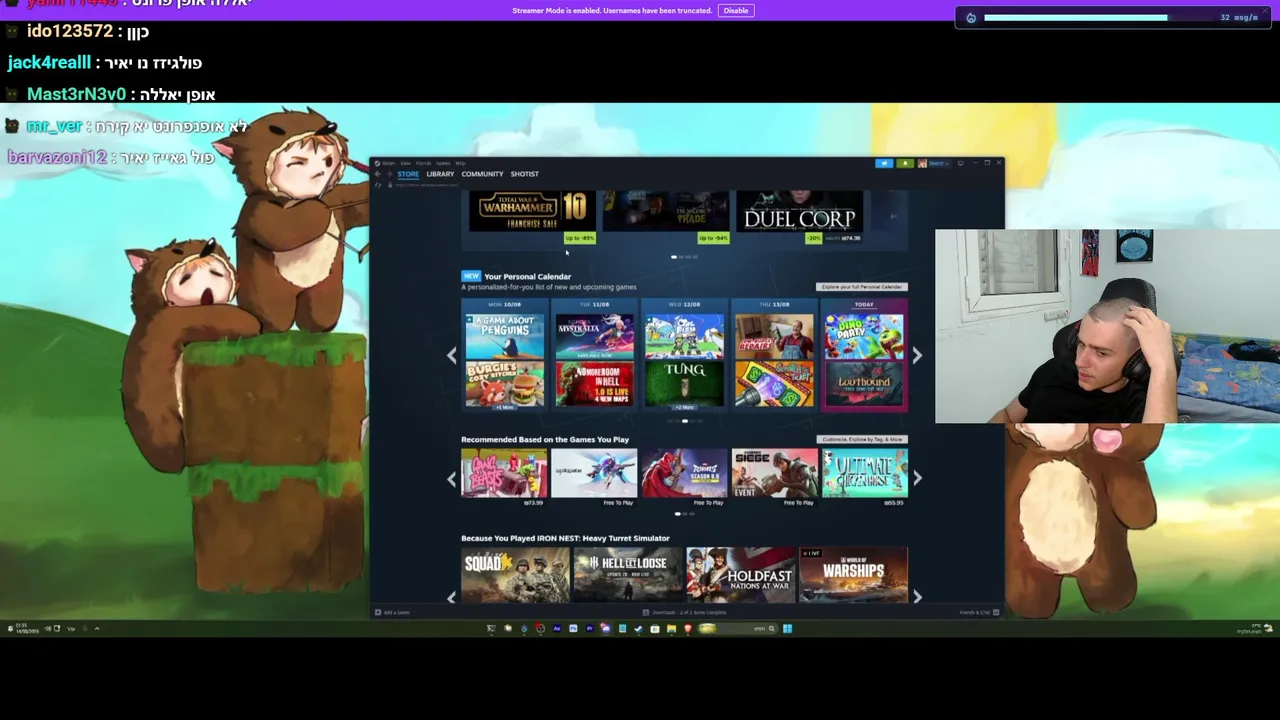
Task: Click chat username Mast3rN3v0
Action: coord(76,94)
